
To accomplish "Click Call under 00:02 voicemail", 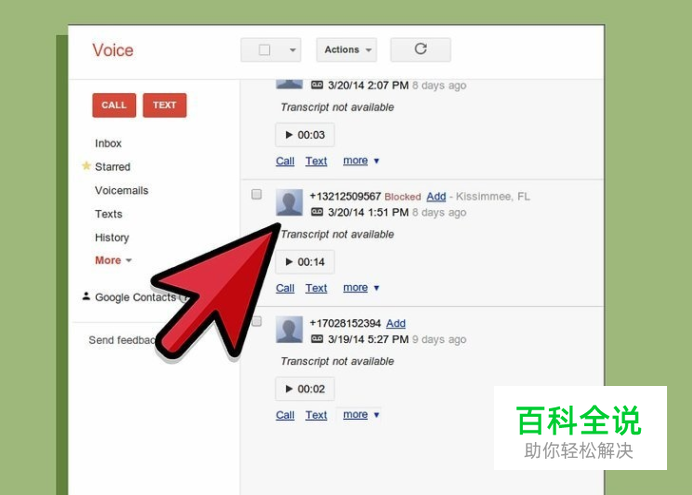I will (285, 415).
